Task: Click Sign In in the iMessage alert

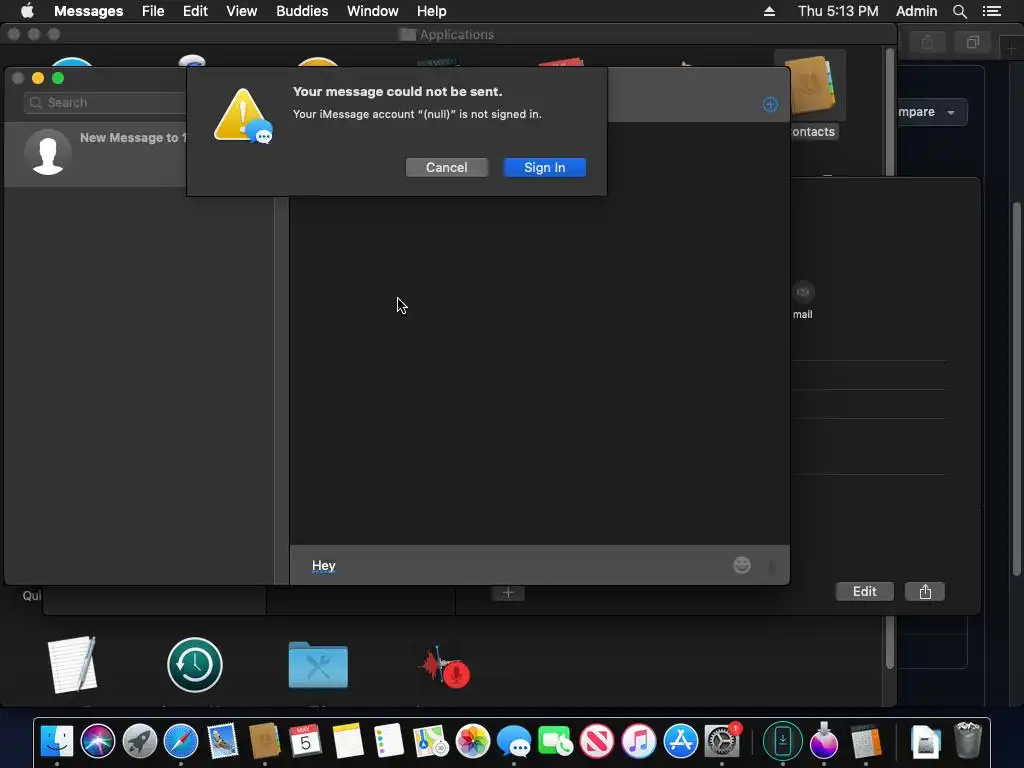Action: coord(545,167)
